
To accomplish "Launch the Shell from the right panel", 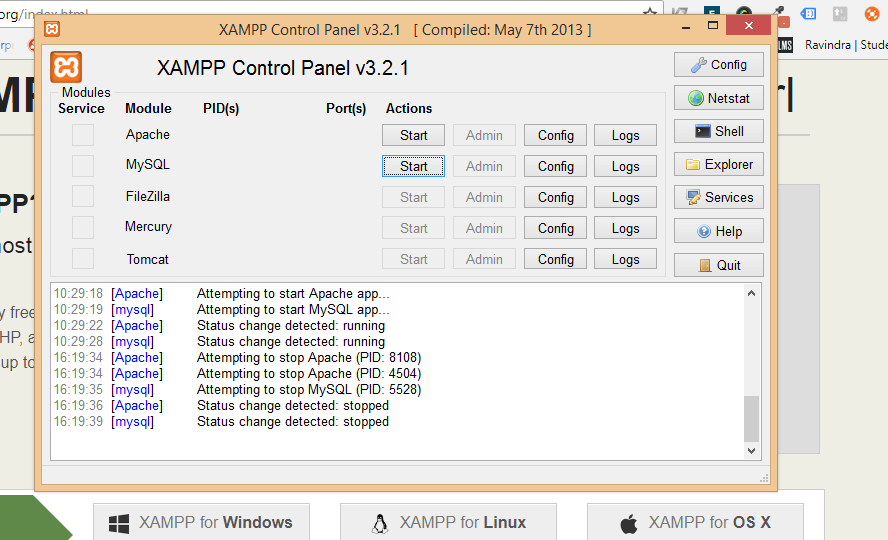I will coord(719,131).
